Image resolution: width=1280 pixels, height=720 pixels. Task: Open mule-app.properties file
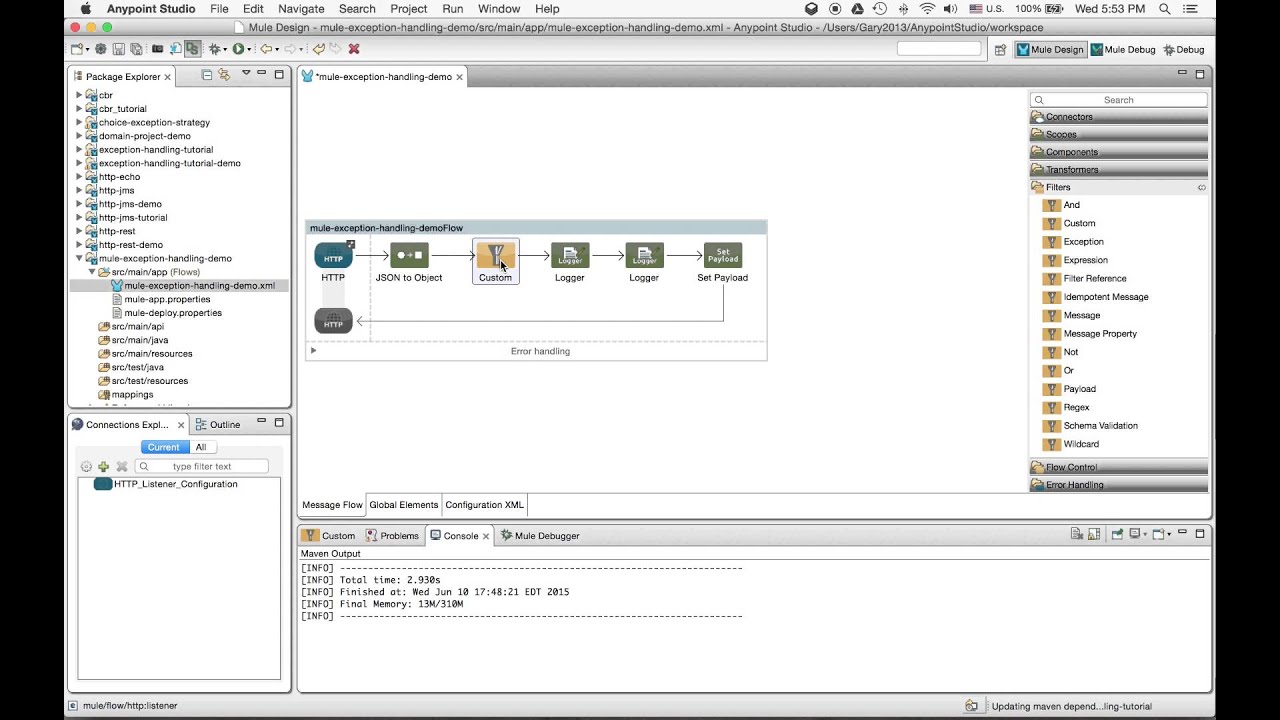(167, 299)
